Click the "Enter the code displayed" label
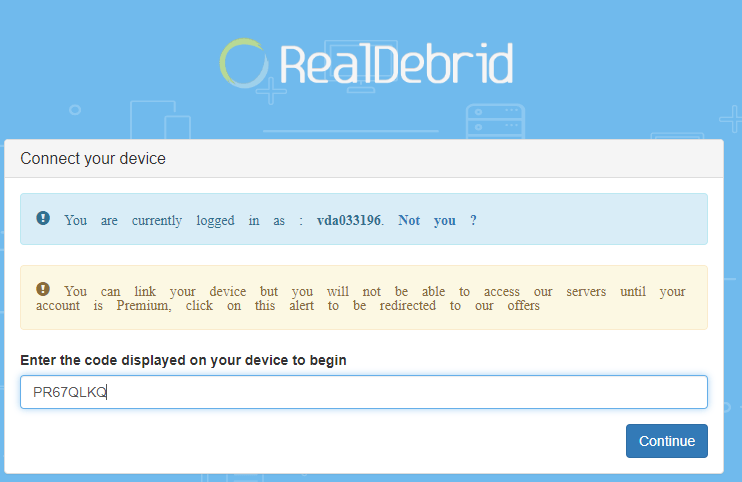 click(183, 360)
